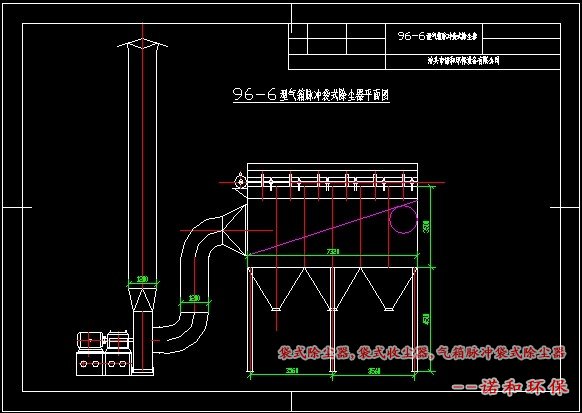Select the 1200 dimension on the chimney
Viewport: 582px width, 413px height.
pyautogui.click(x=143, y=279)
